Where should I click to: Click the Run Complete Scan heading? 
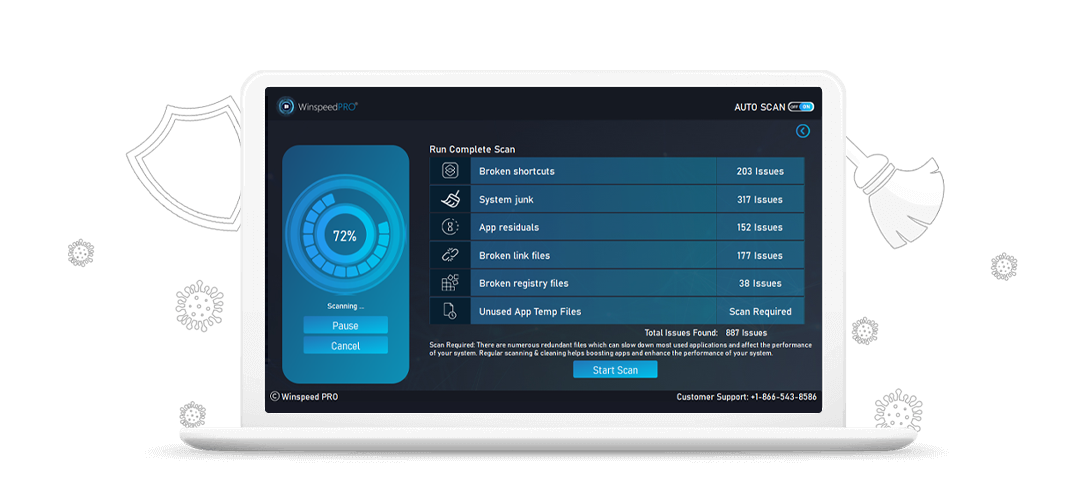pyautogui.click(x=472, y=149)
